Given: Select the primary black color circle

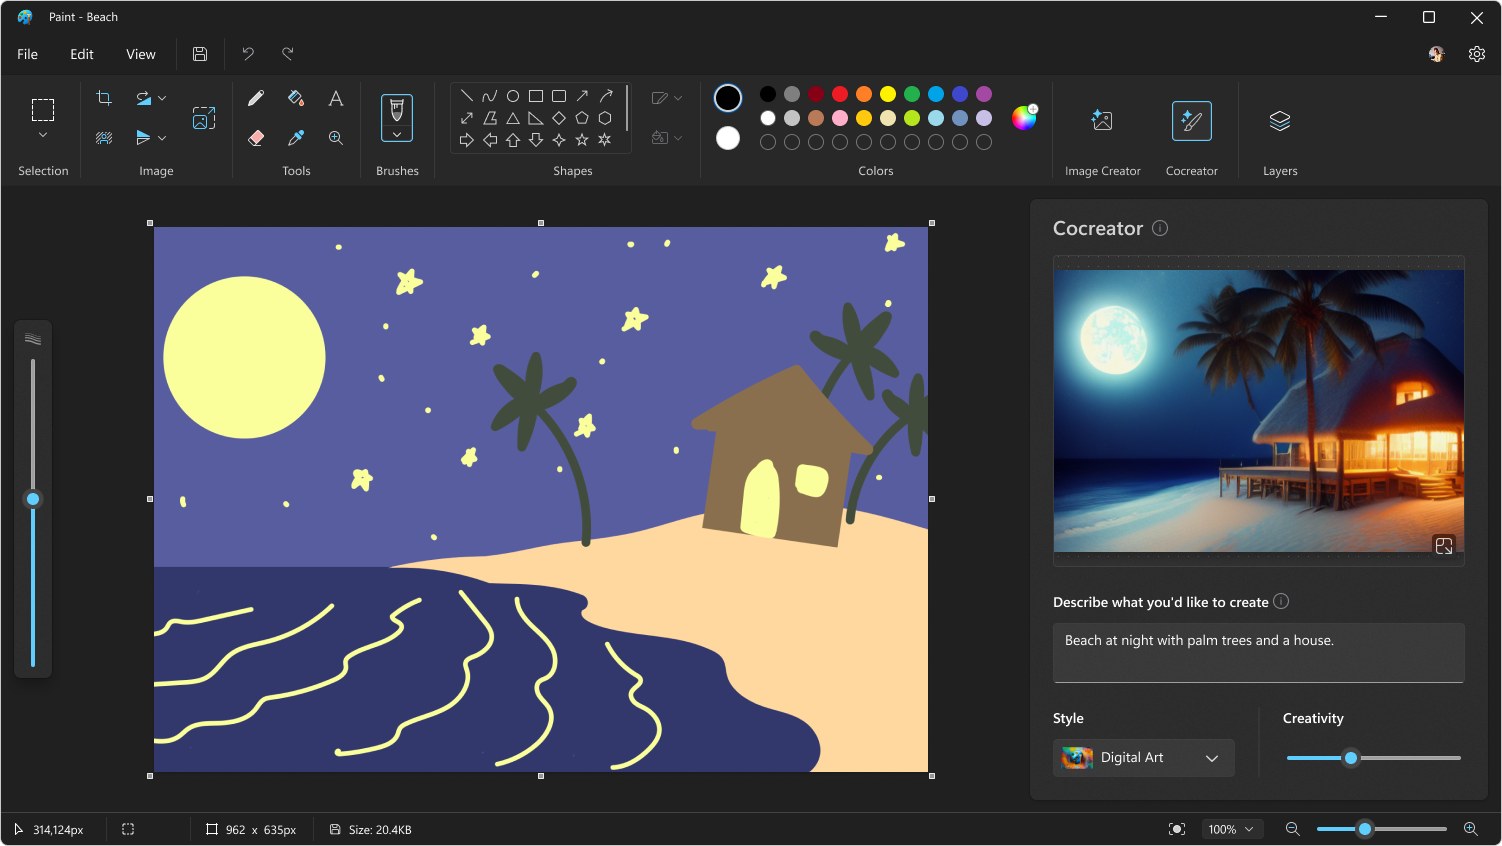Looking at the screenshot, I should 728,98.
